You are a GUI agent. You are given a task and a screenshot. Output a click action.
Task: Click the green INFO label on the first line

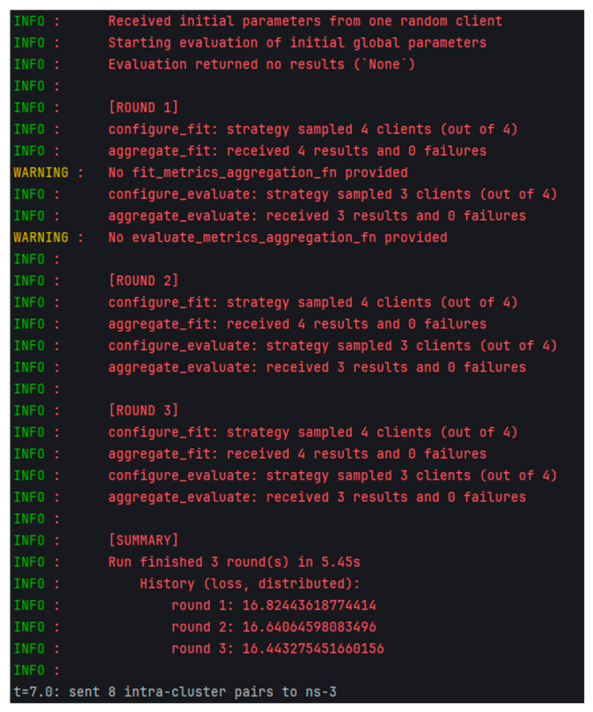29,21
